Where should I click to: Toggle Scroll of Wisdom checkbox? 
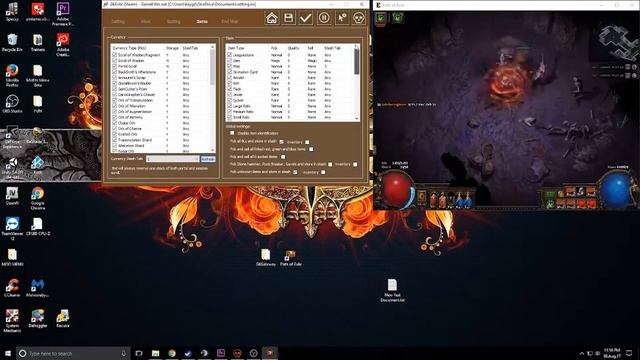(x=115, y=60)
